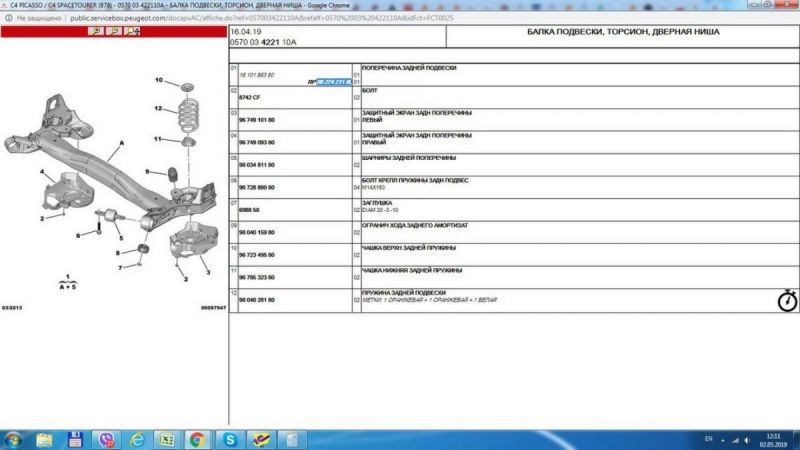800x450 pixels.
Task: Open Skype from the taskbar
Action: click(229, 439)
